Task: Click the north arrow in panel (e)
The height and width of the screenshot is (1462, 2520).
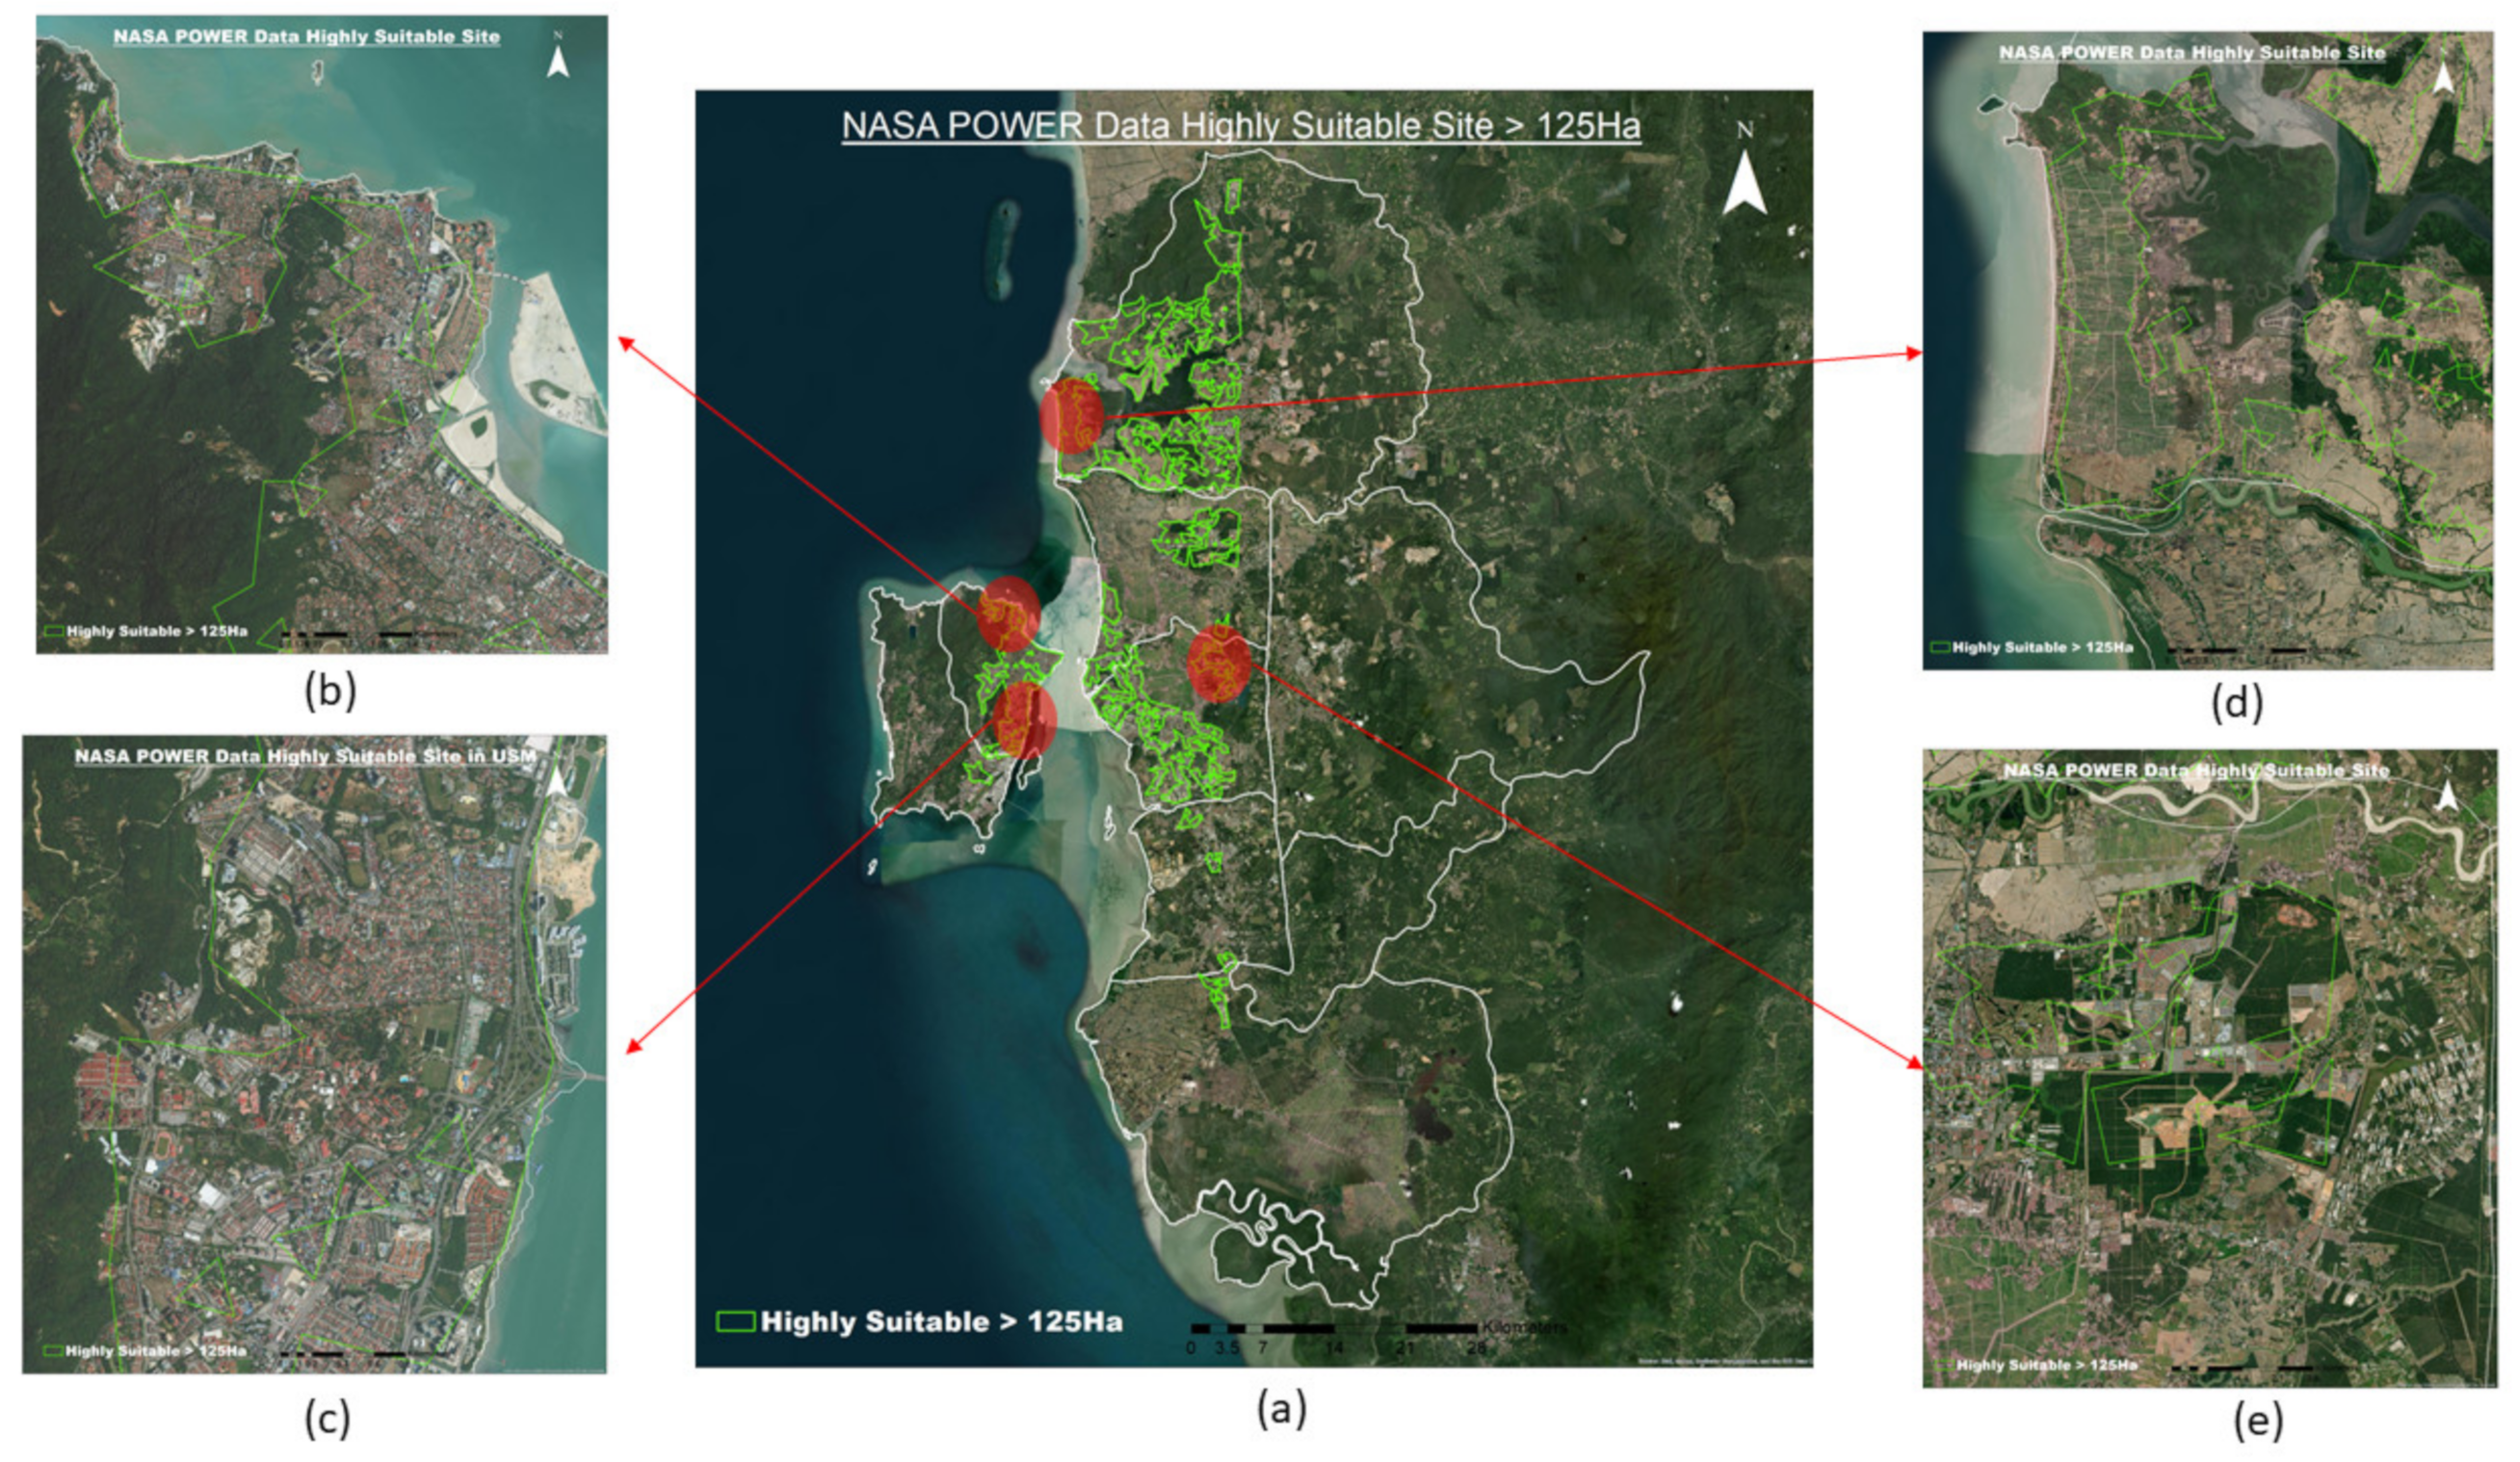Action: pos(2447,797)
